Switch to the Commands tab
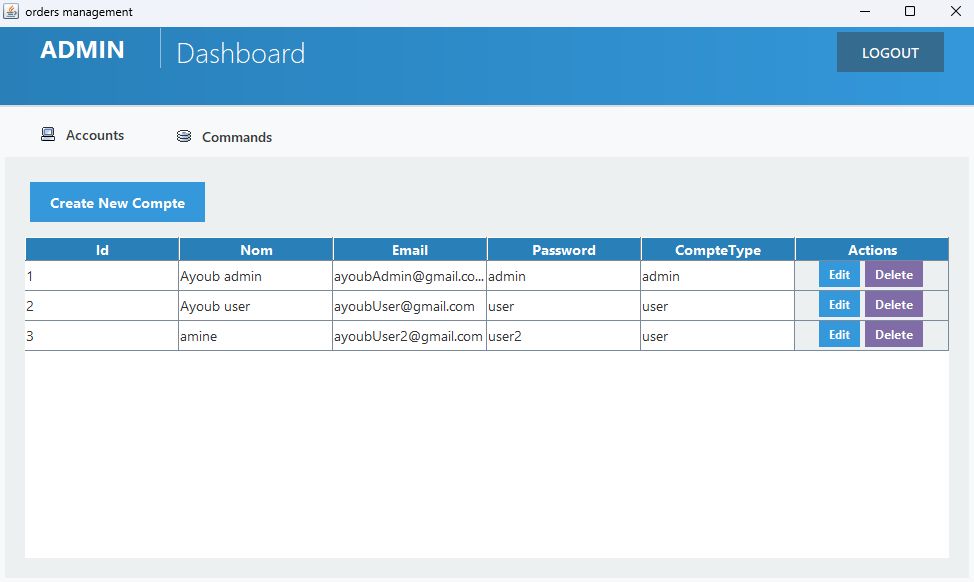Viewport: 974px width, 582px height. 224,137
